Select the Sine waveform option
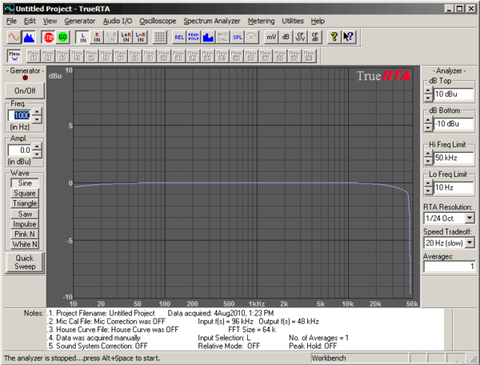Image resolution: width=480 pixels, height=365 pixels. 25,183
